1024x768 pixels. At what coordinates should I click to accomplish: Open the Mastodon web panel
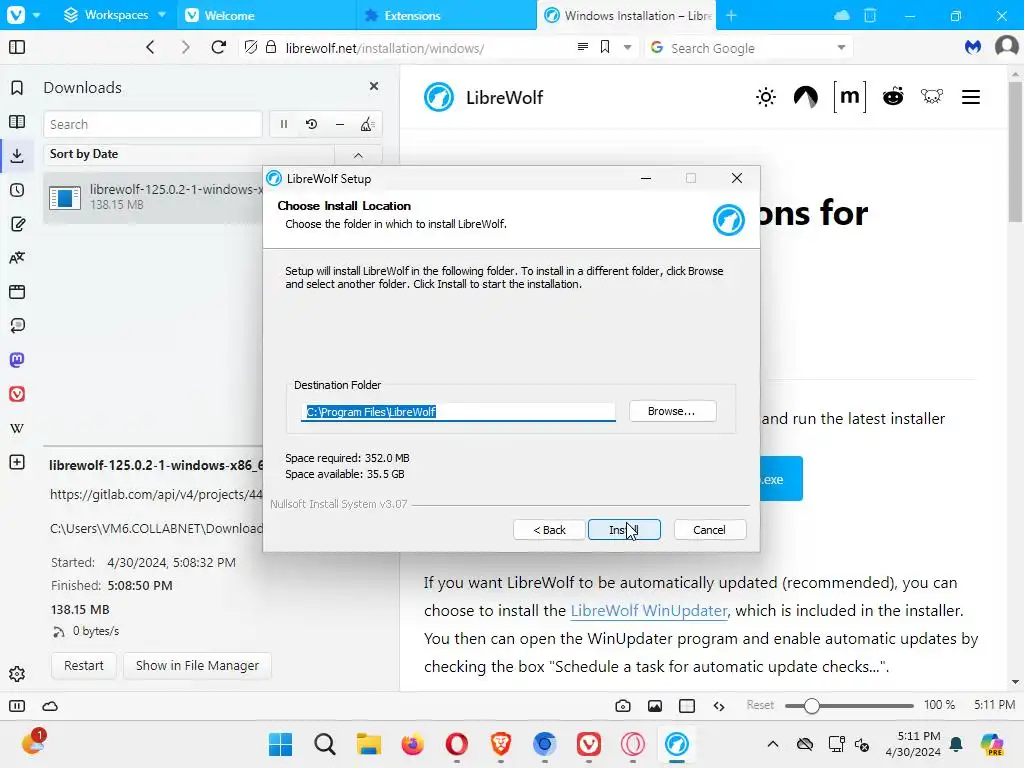pos(17,360)
